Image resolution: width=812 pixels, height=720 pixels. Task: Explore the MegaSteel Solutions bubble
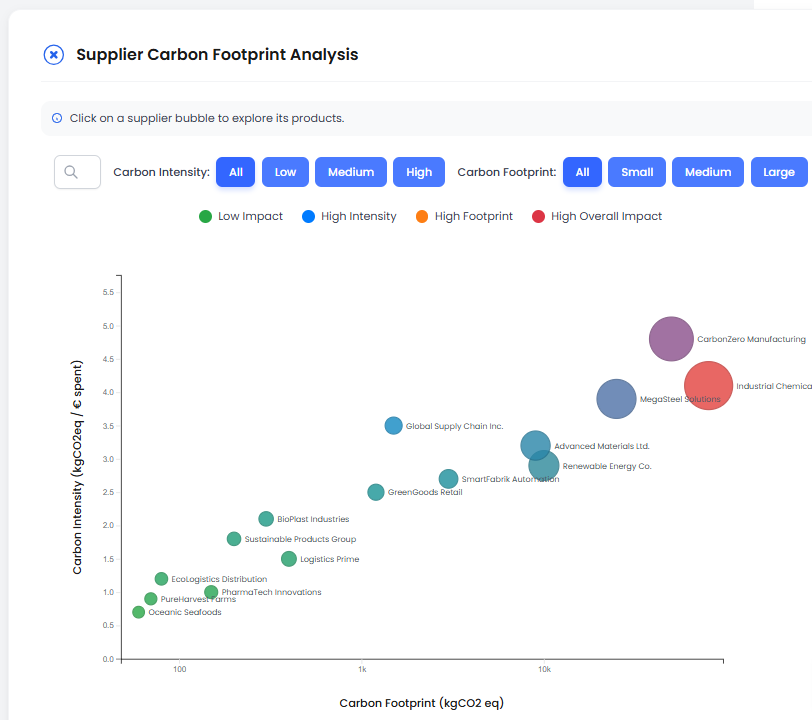click(x=616, y=399)
